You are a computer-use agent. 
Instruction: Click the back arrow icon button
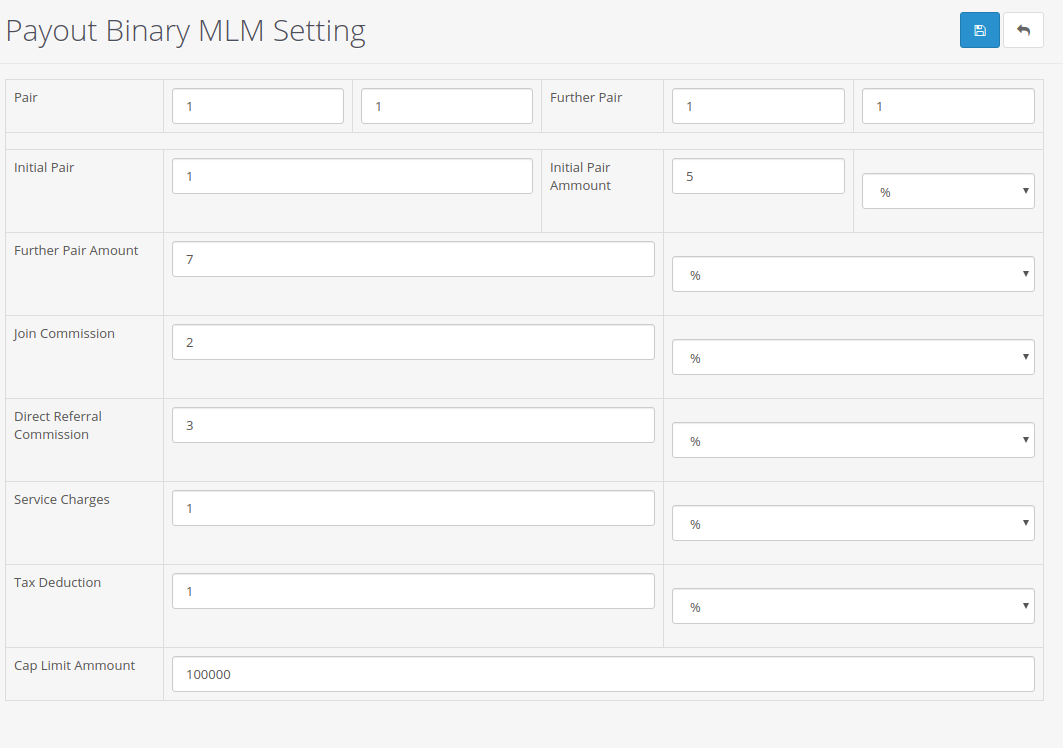[1023, 30]
